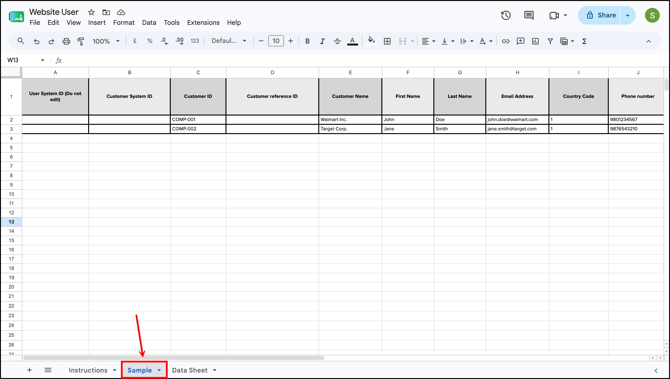670x379 pixels.
Task: Toggle bold formatting
Action: pos(307,41)
